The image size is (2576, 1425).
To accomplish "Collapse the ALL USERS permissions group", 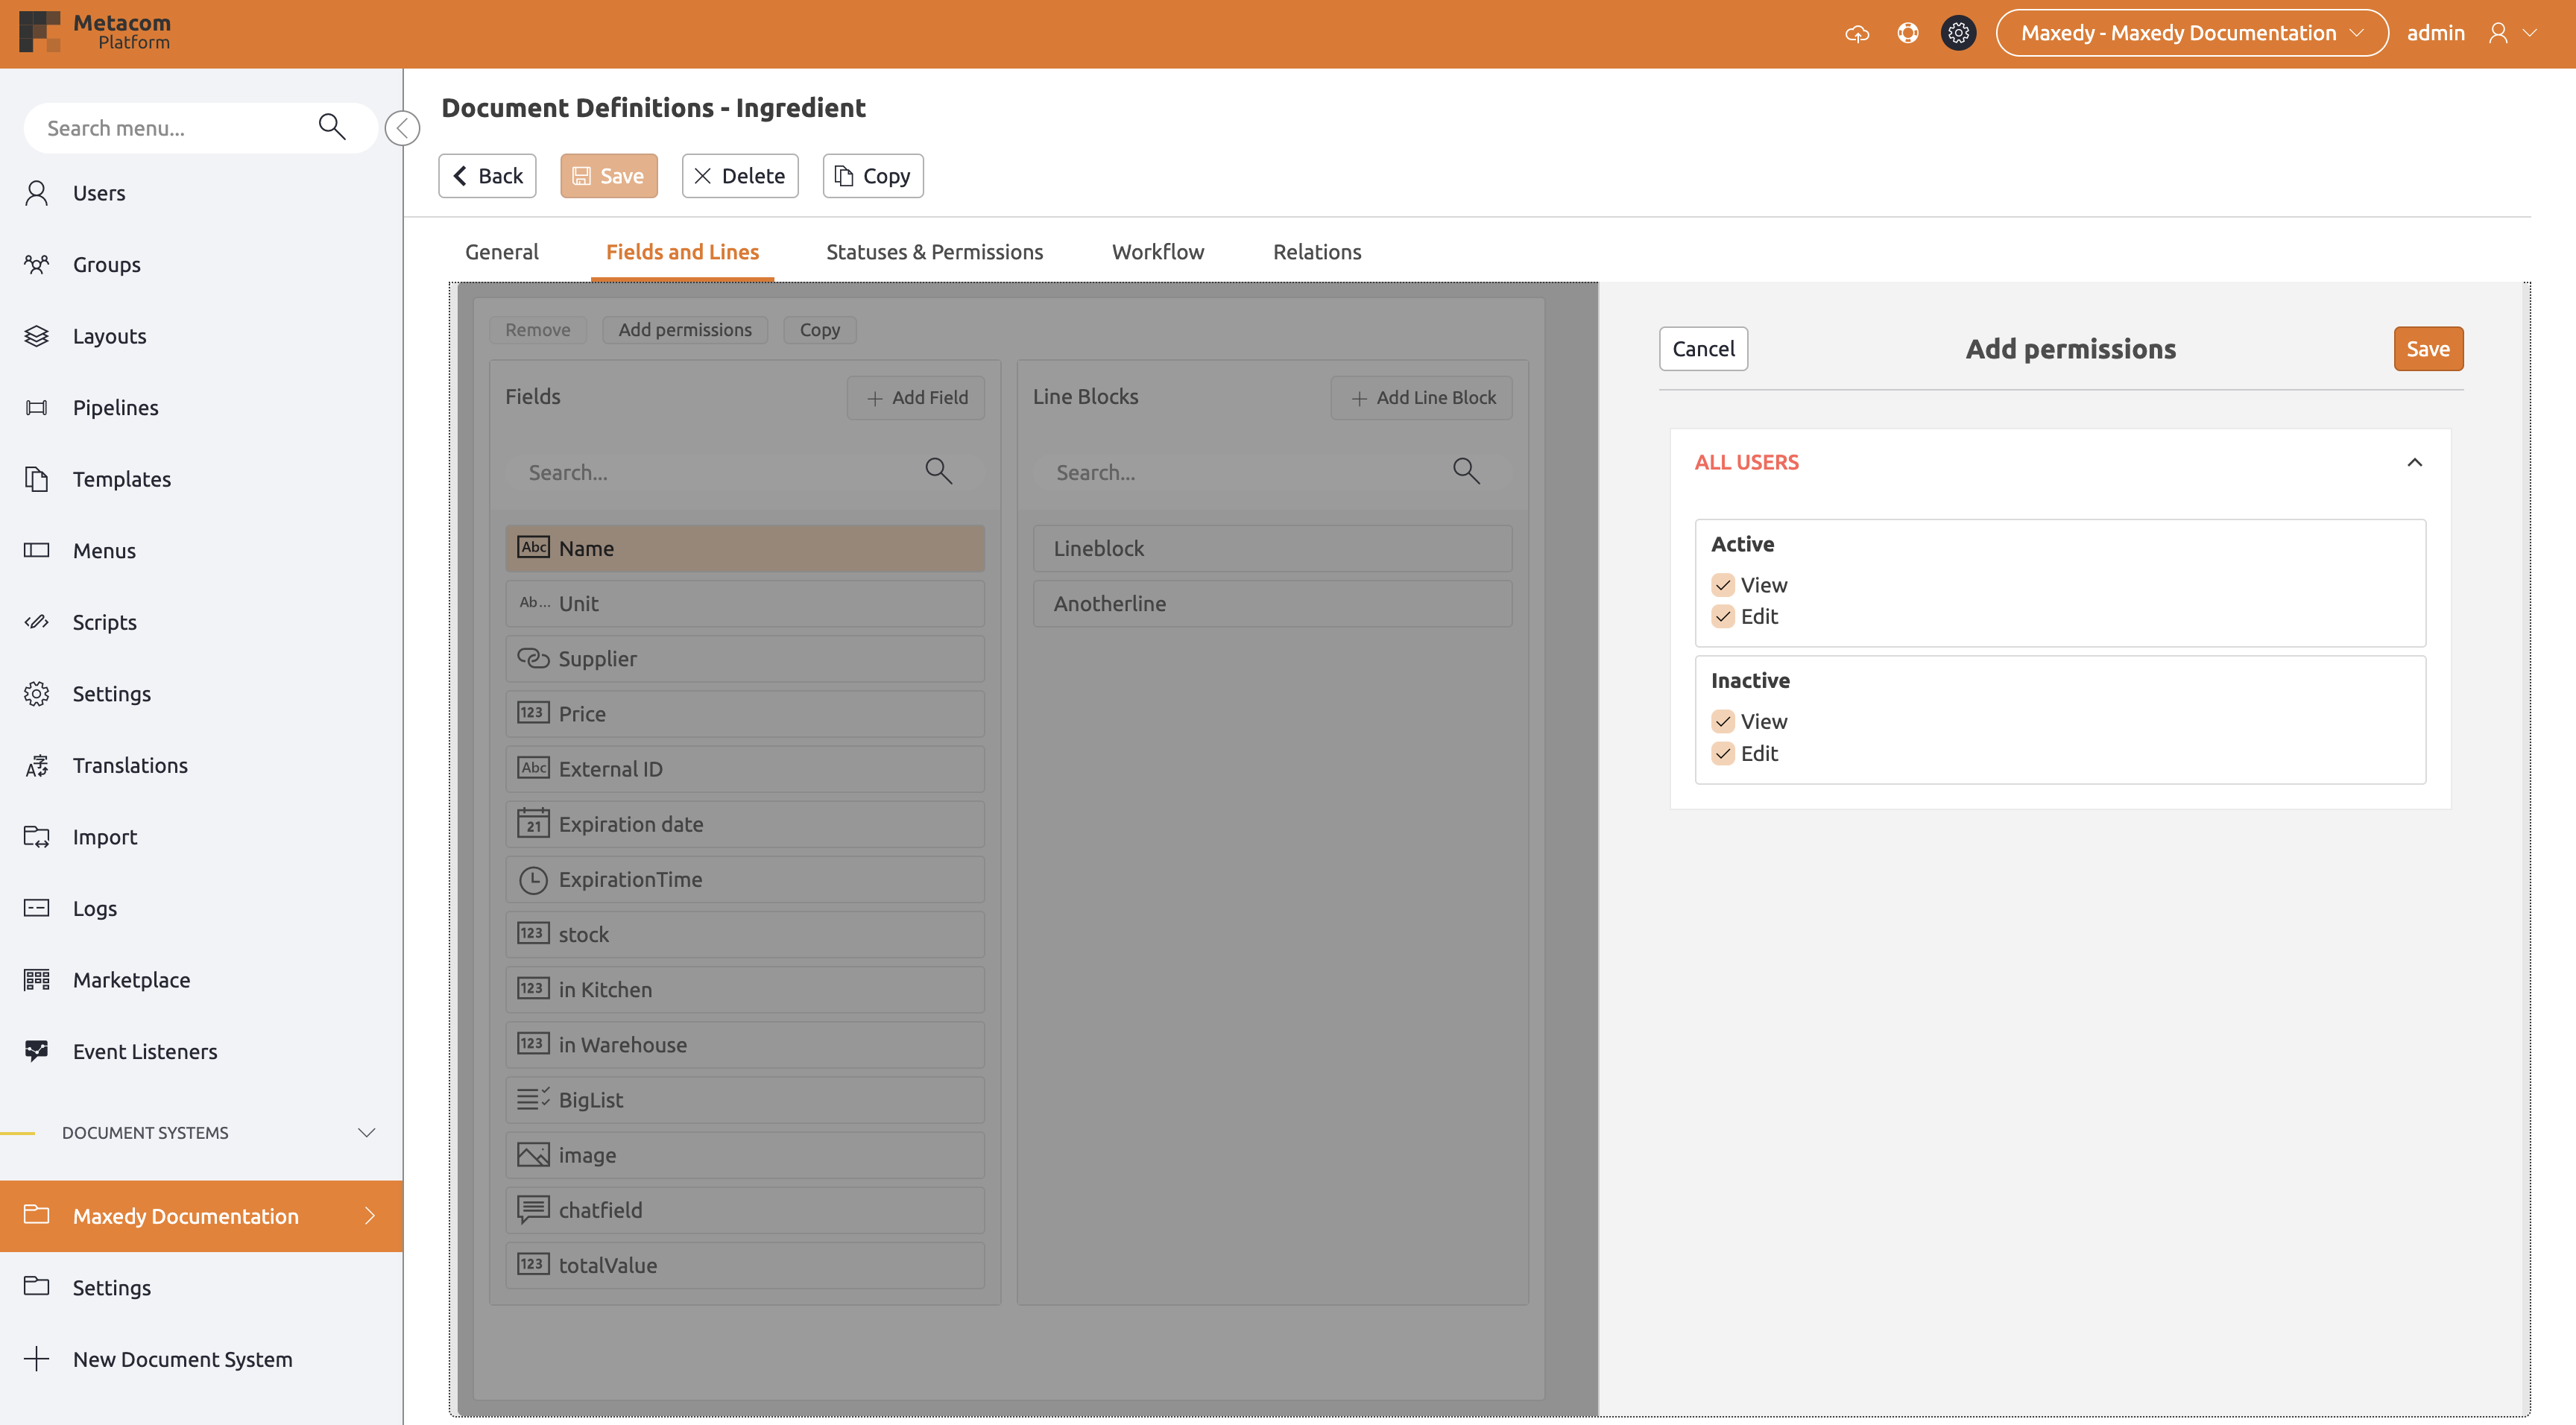I will pos(2414,462).
